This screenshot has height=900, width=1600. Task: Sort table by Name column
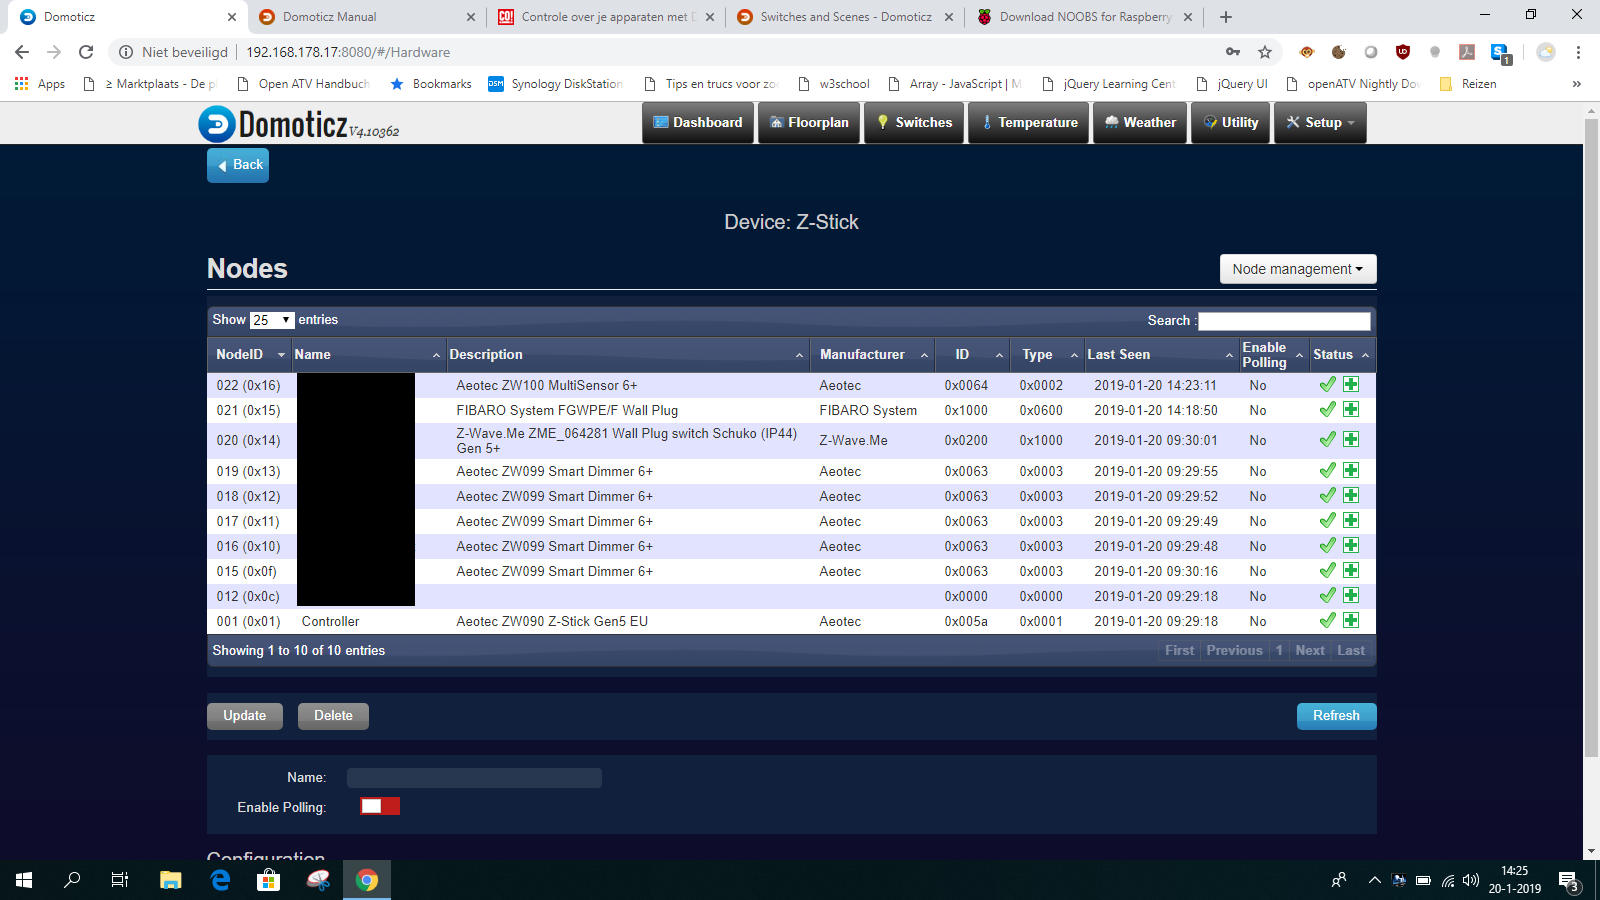[367, 355]
